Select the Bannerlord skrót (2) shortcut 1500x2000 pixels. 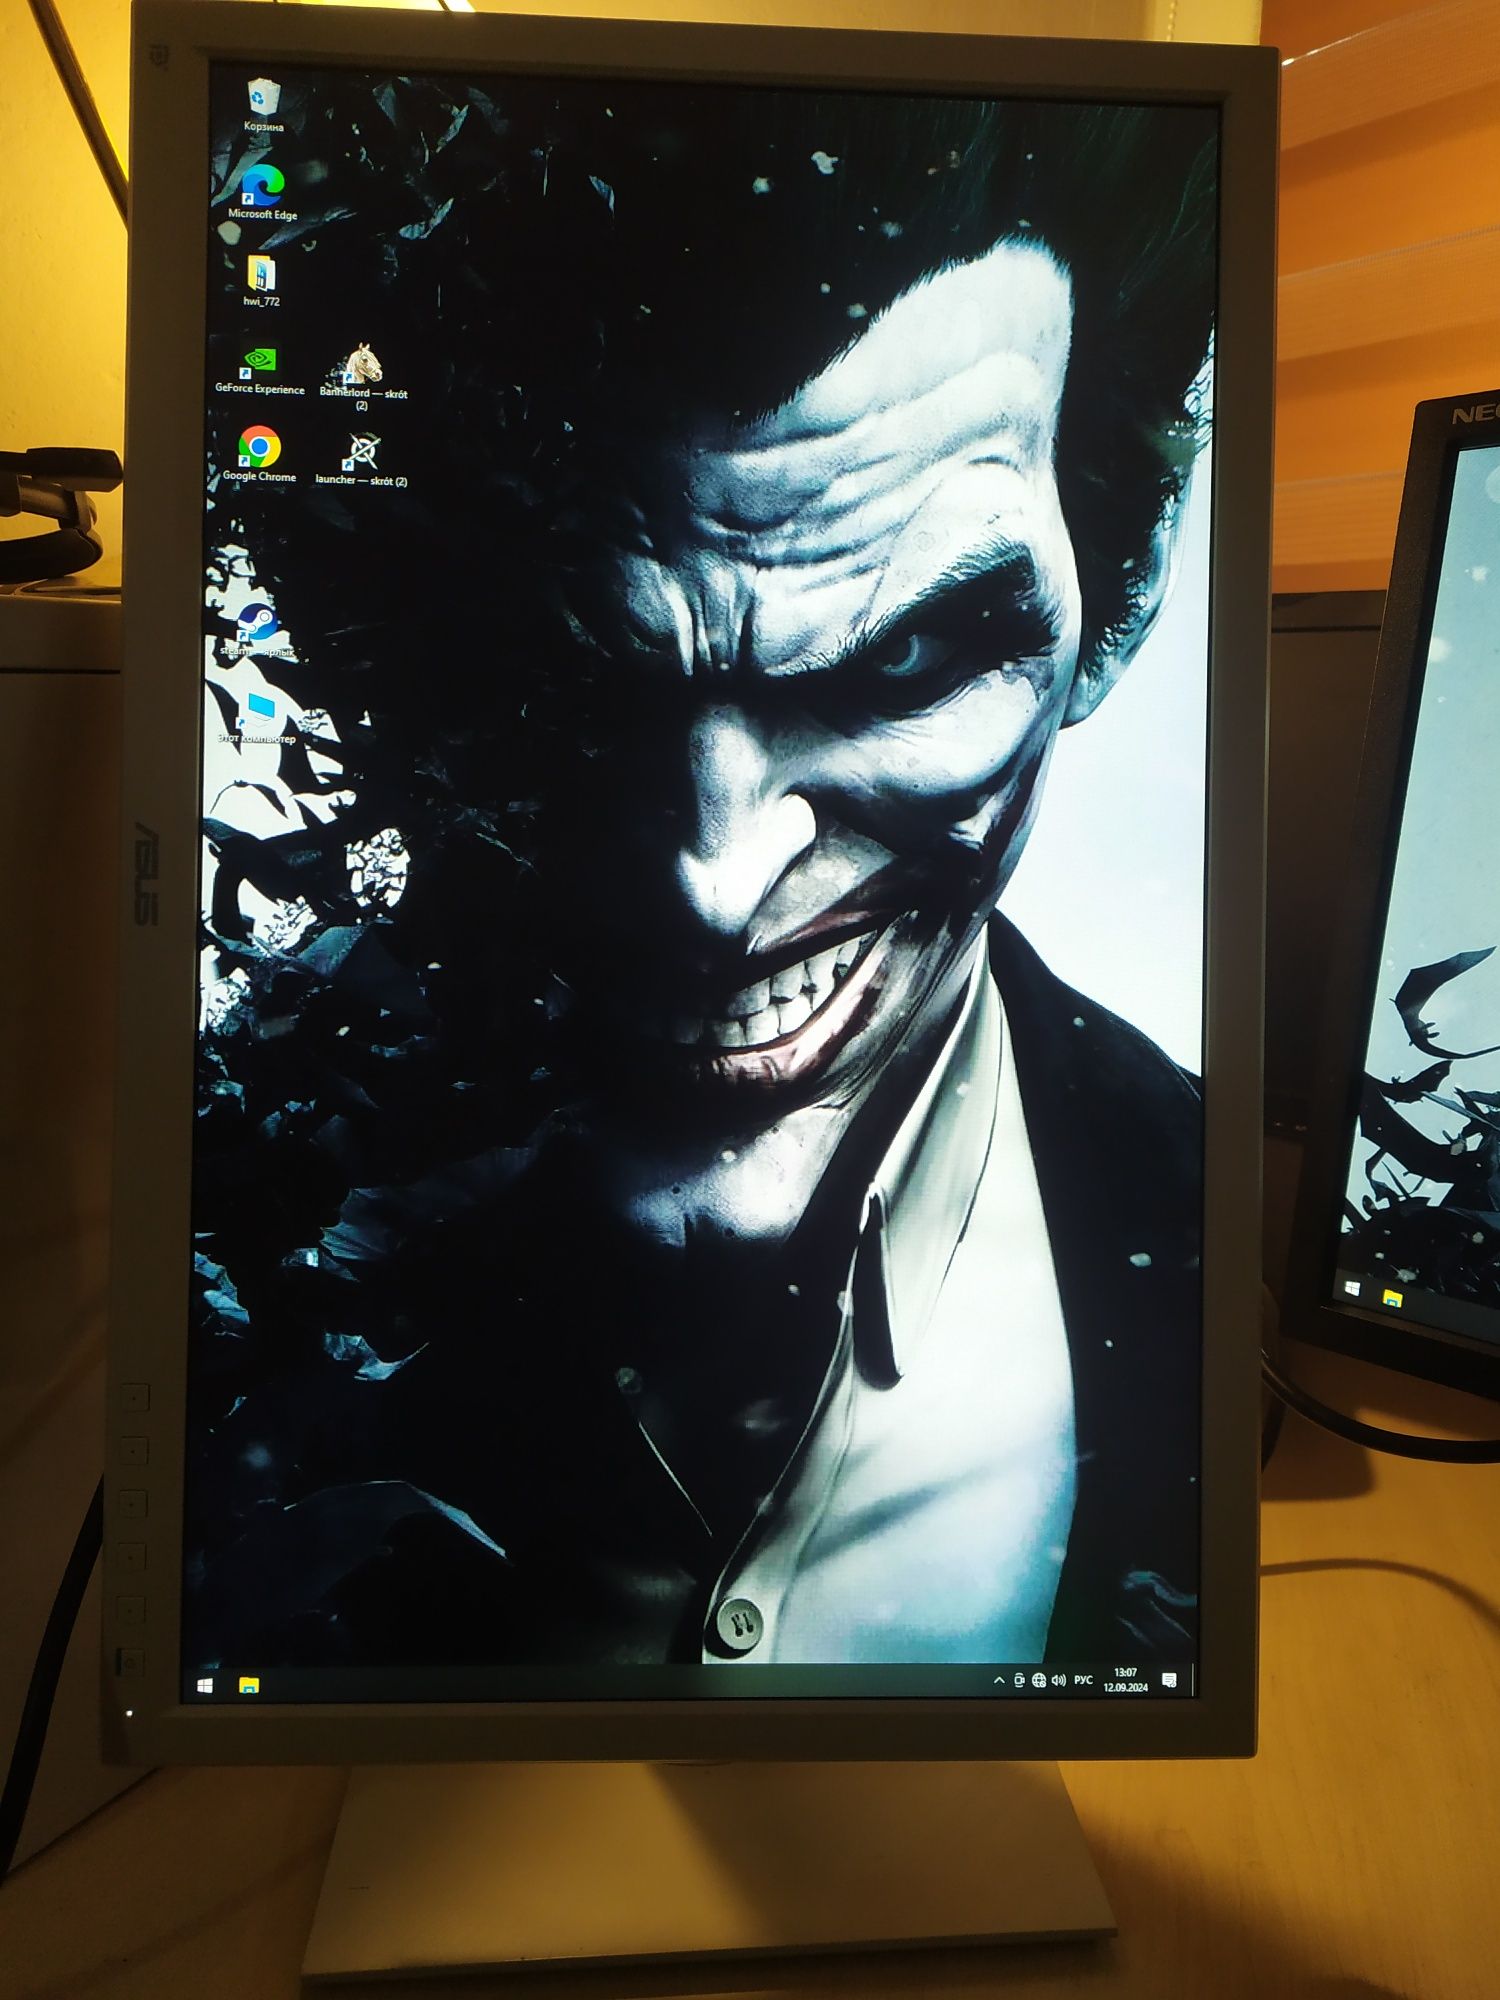[x=362, y=375]
